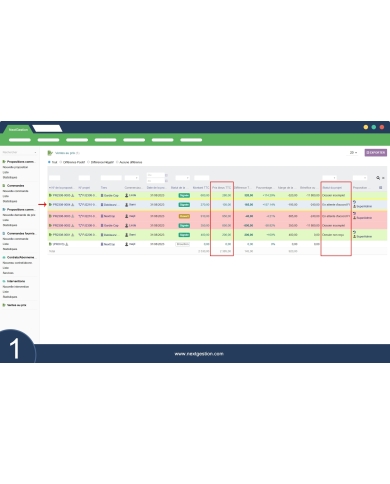390x484 pixels.
Task: Click the download icon in the blue table row
Action: [73, 205]
